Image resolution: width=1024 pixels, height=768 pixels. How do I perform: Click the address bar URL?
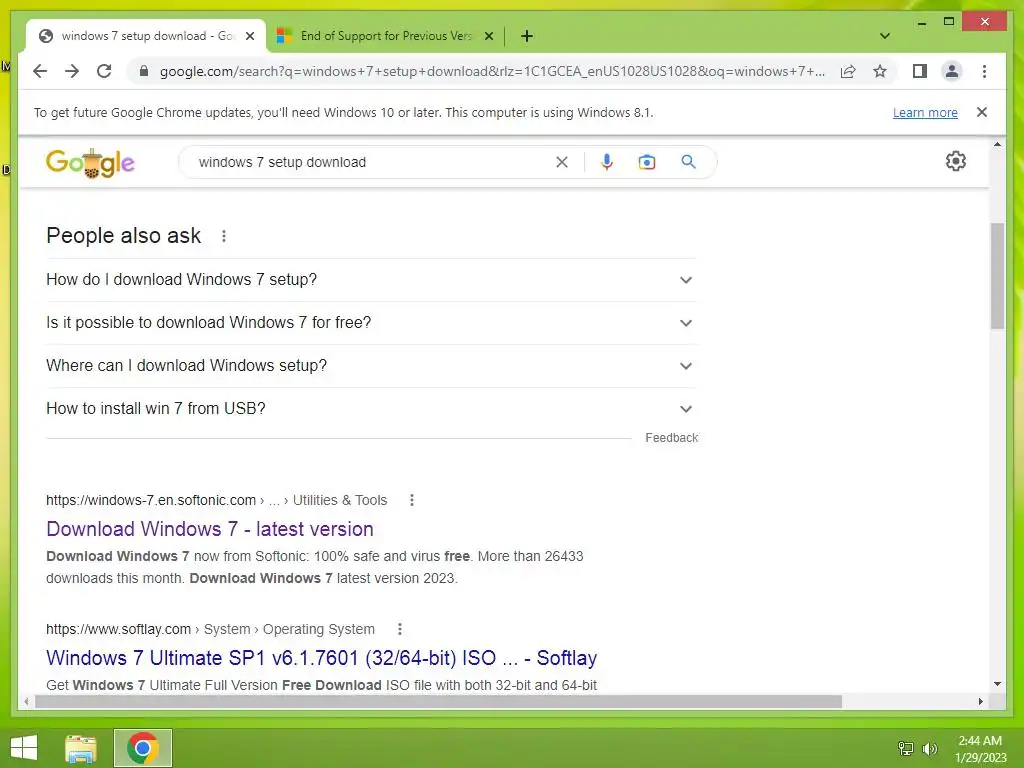click(x=492, y=71)
